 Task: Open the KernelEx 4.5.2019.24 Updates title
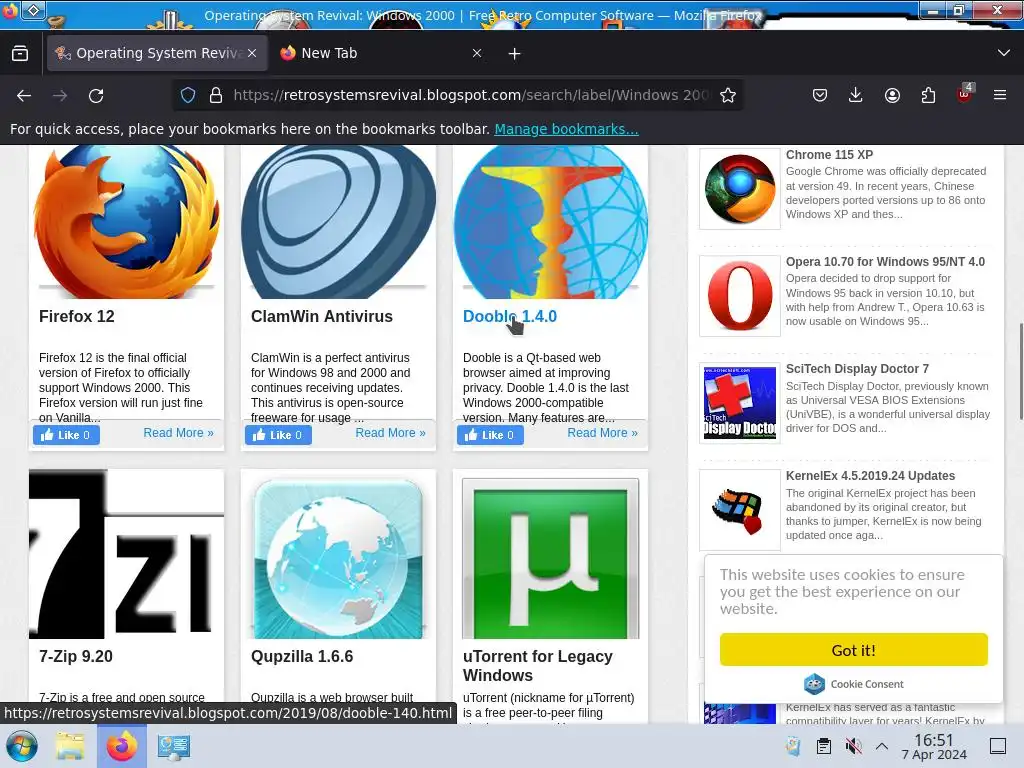pos(871,476)
